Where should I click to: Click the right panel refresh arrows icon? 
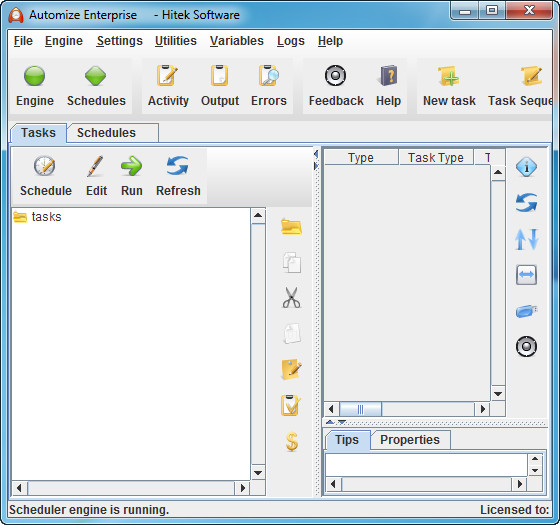click(526, 202)
